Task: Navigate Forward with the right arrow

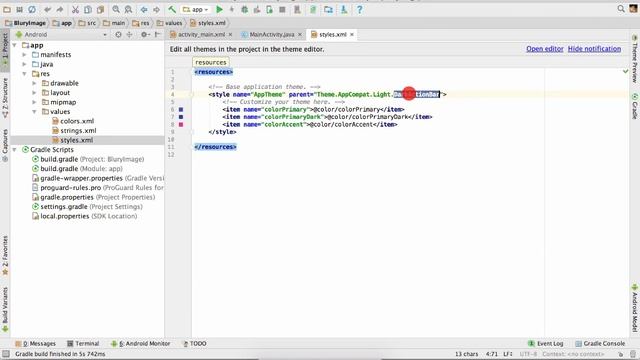Action: [156, 9]
